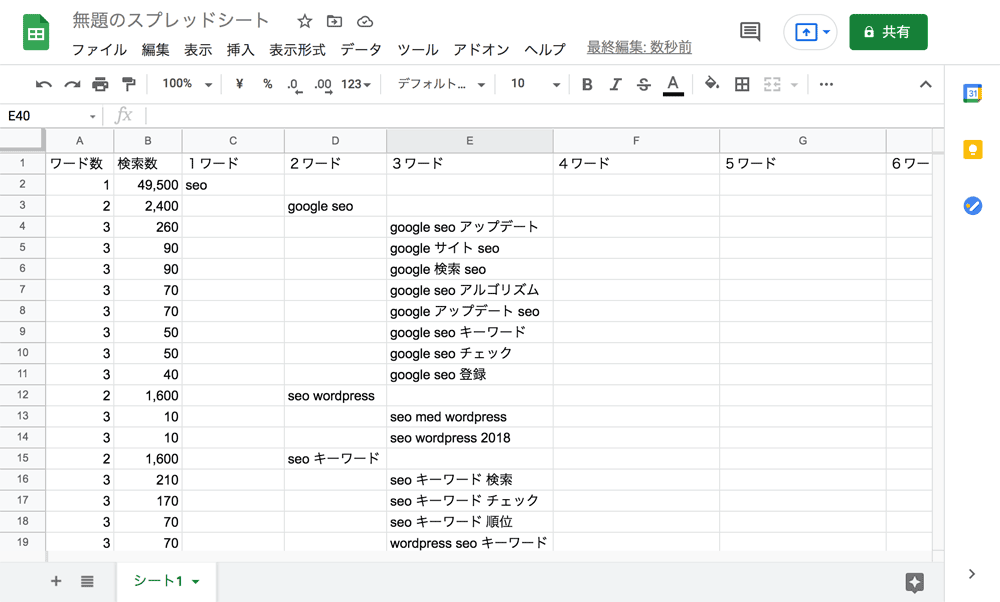
Task: Click the undo arrow icon
Action: pyautogui.click(x=43, y=84)
